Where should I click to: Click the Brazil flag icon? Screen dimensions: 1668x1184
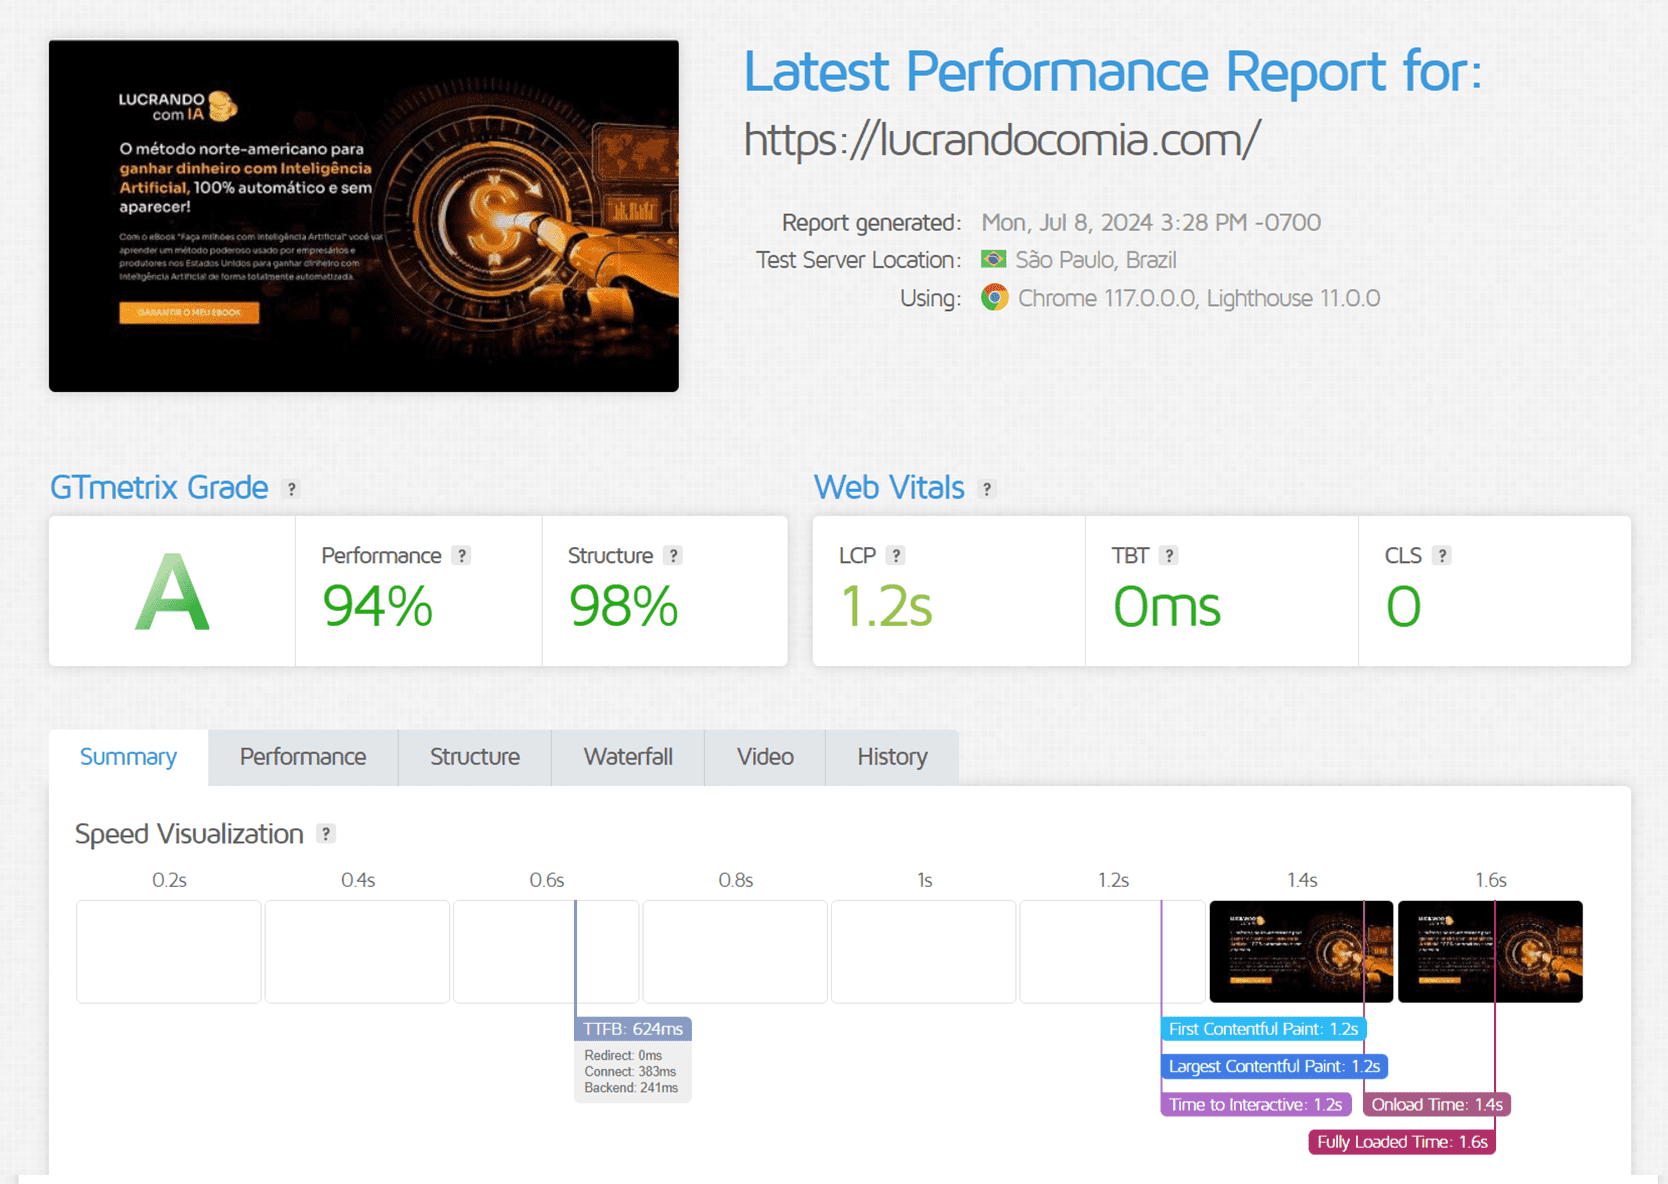pyautogui.click(x=993, y=259)
